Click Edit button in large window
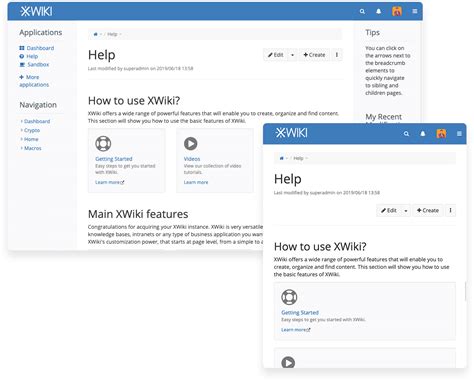 coord(275,55)
